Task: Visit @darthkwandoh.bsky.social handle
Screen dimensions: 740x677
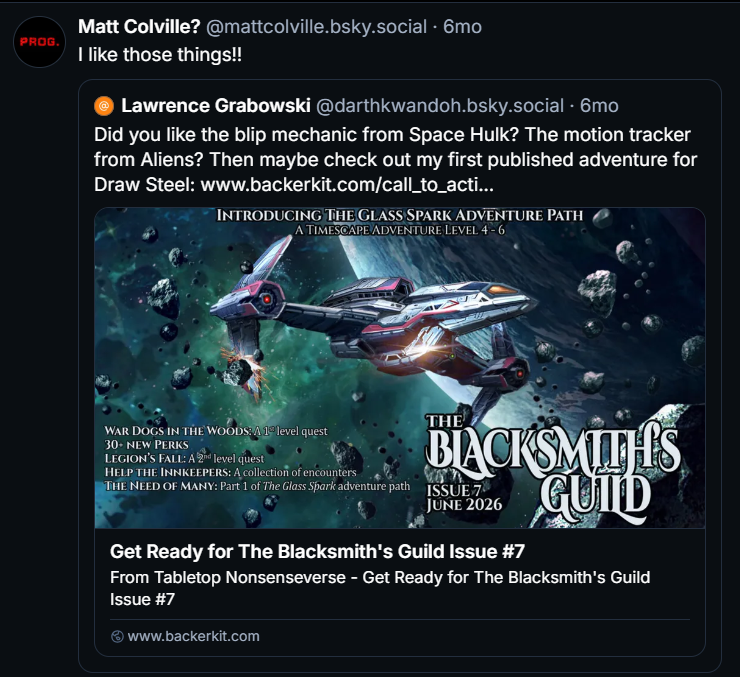Action: click(439, 106)
